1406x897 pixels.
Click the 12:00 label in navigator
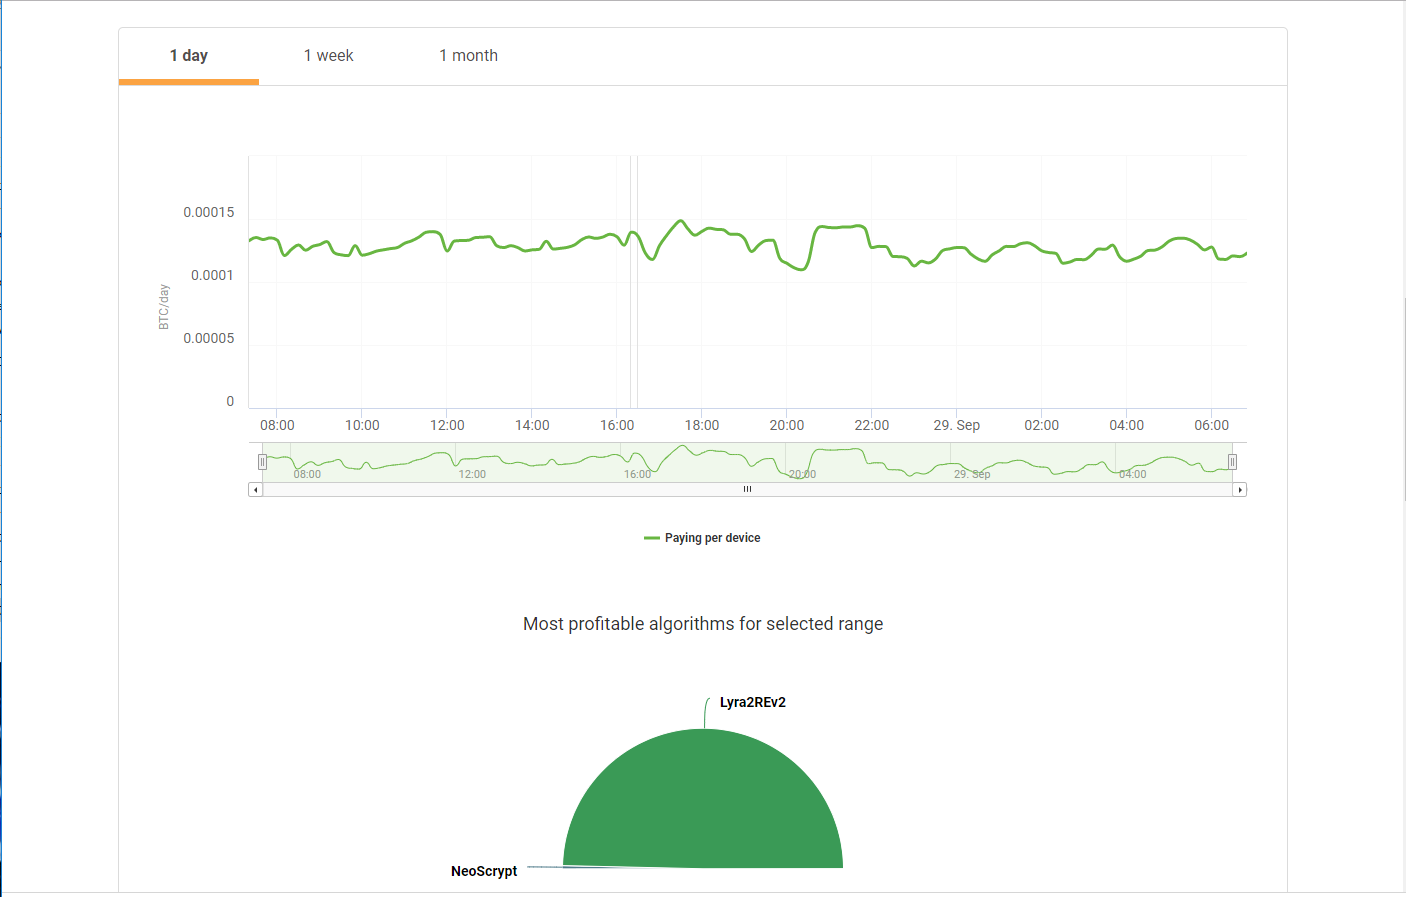coord(472,474)
